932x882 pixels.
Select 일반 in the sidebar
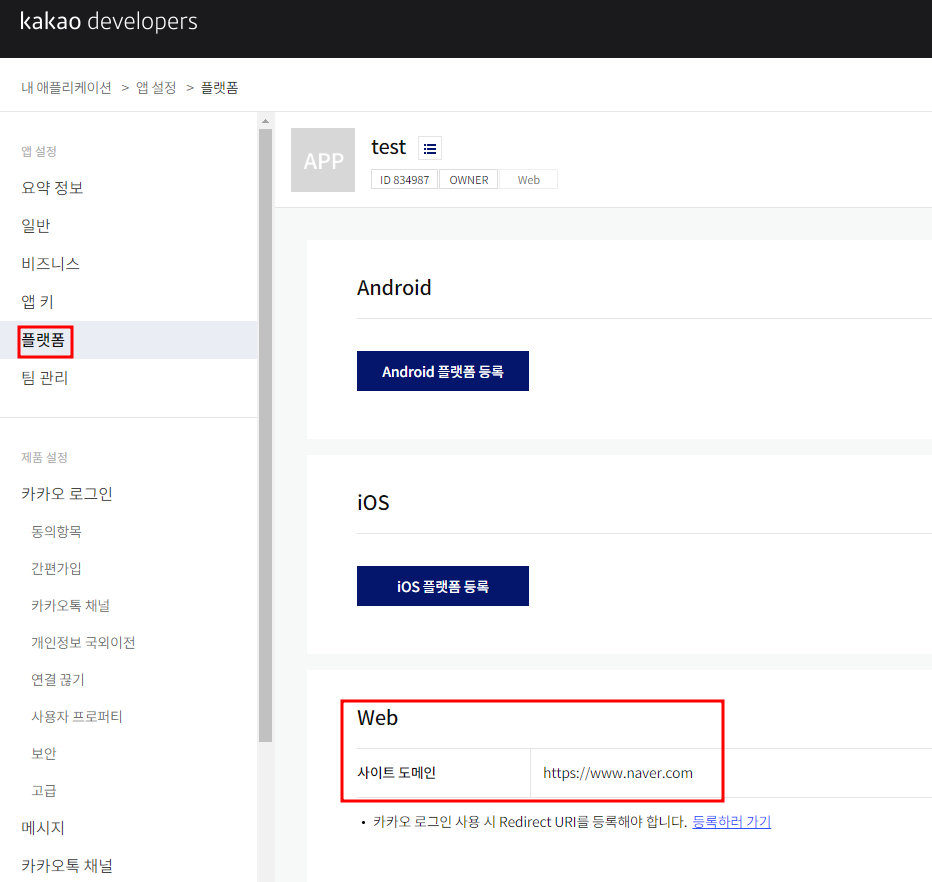tap(36, 226)
